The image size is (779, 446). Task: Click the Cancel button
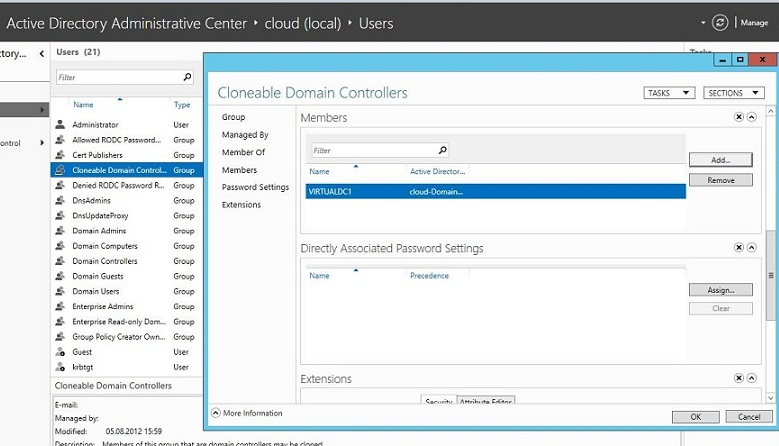point(749,417)
